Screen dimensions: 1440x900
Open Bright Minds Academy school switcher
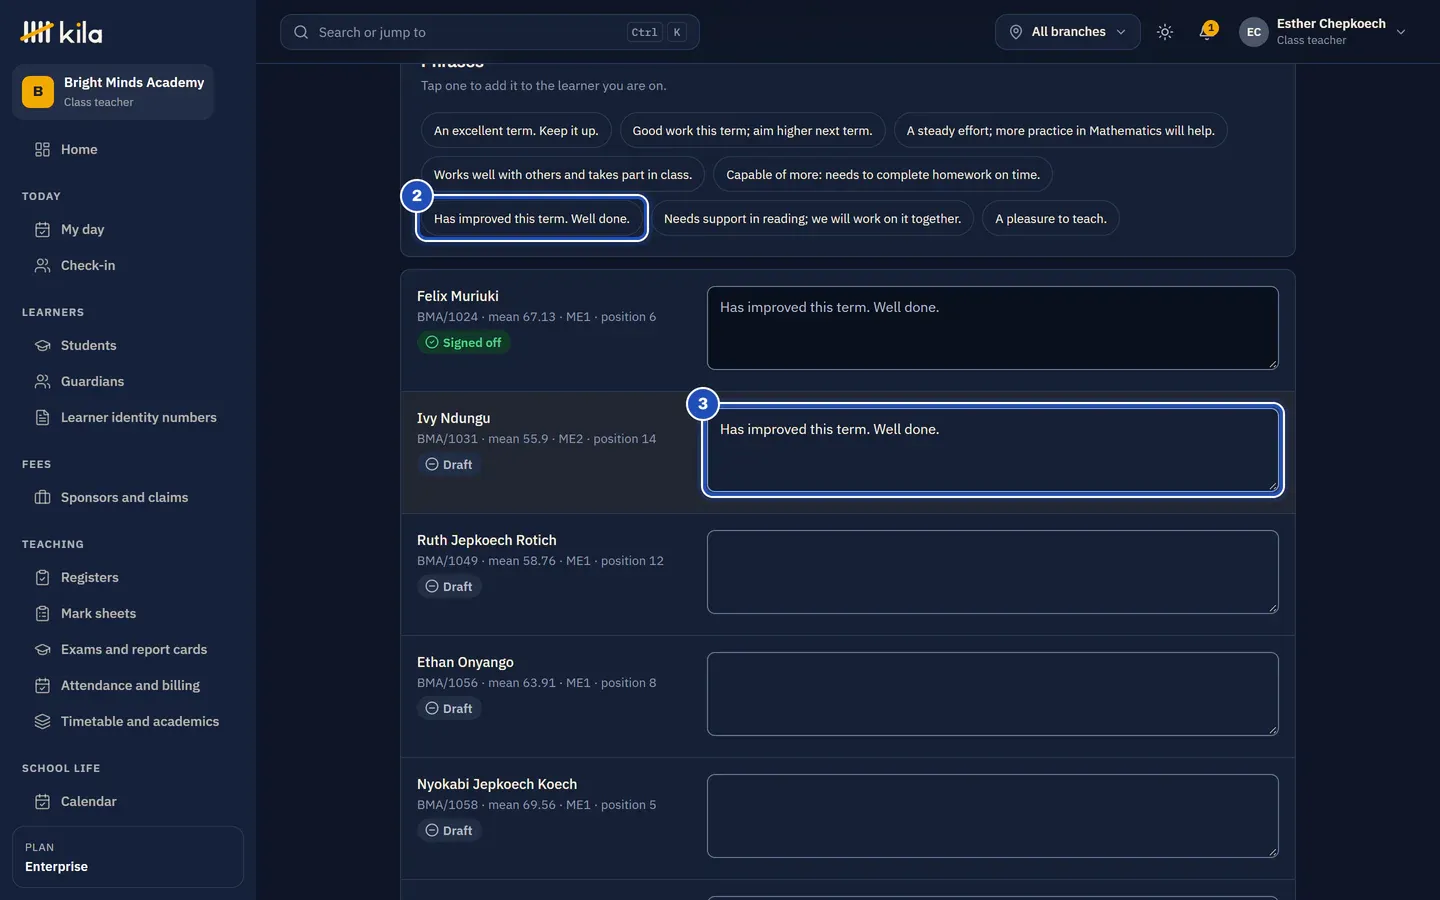click(113, 92)
